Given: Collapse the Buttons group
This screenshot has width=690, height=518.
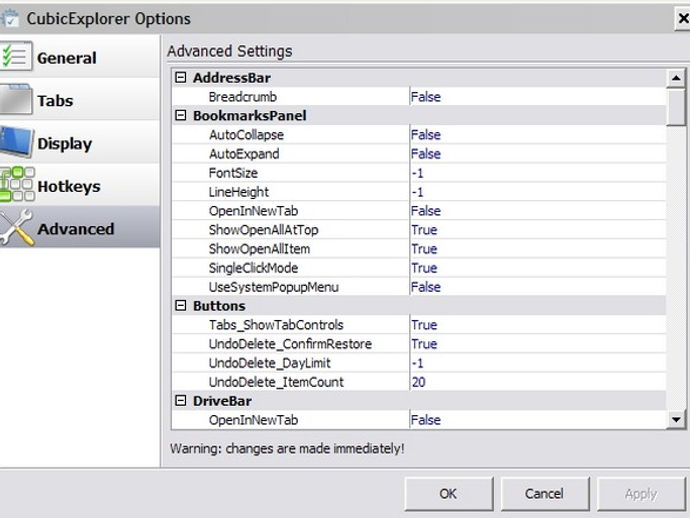Looking at the screenshot, I should tap(180, 306).
